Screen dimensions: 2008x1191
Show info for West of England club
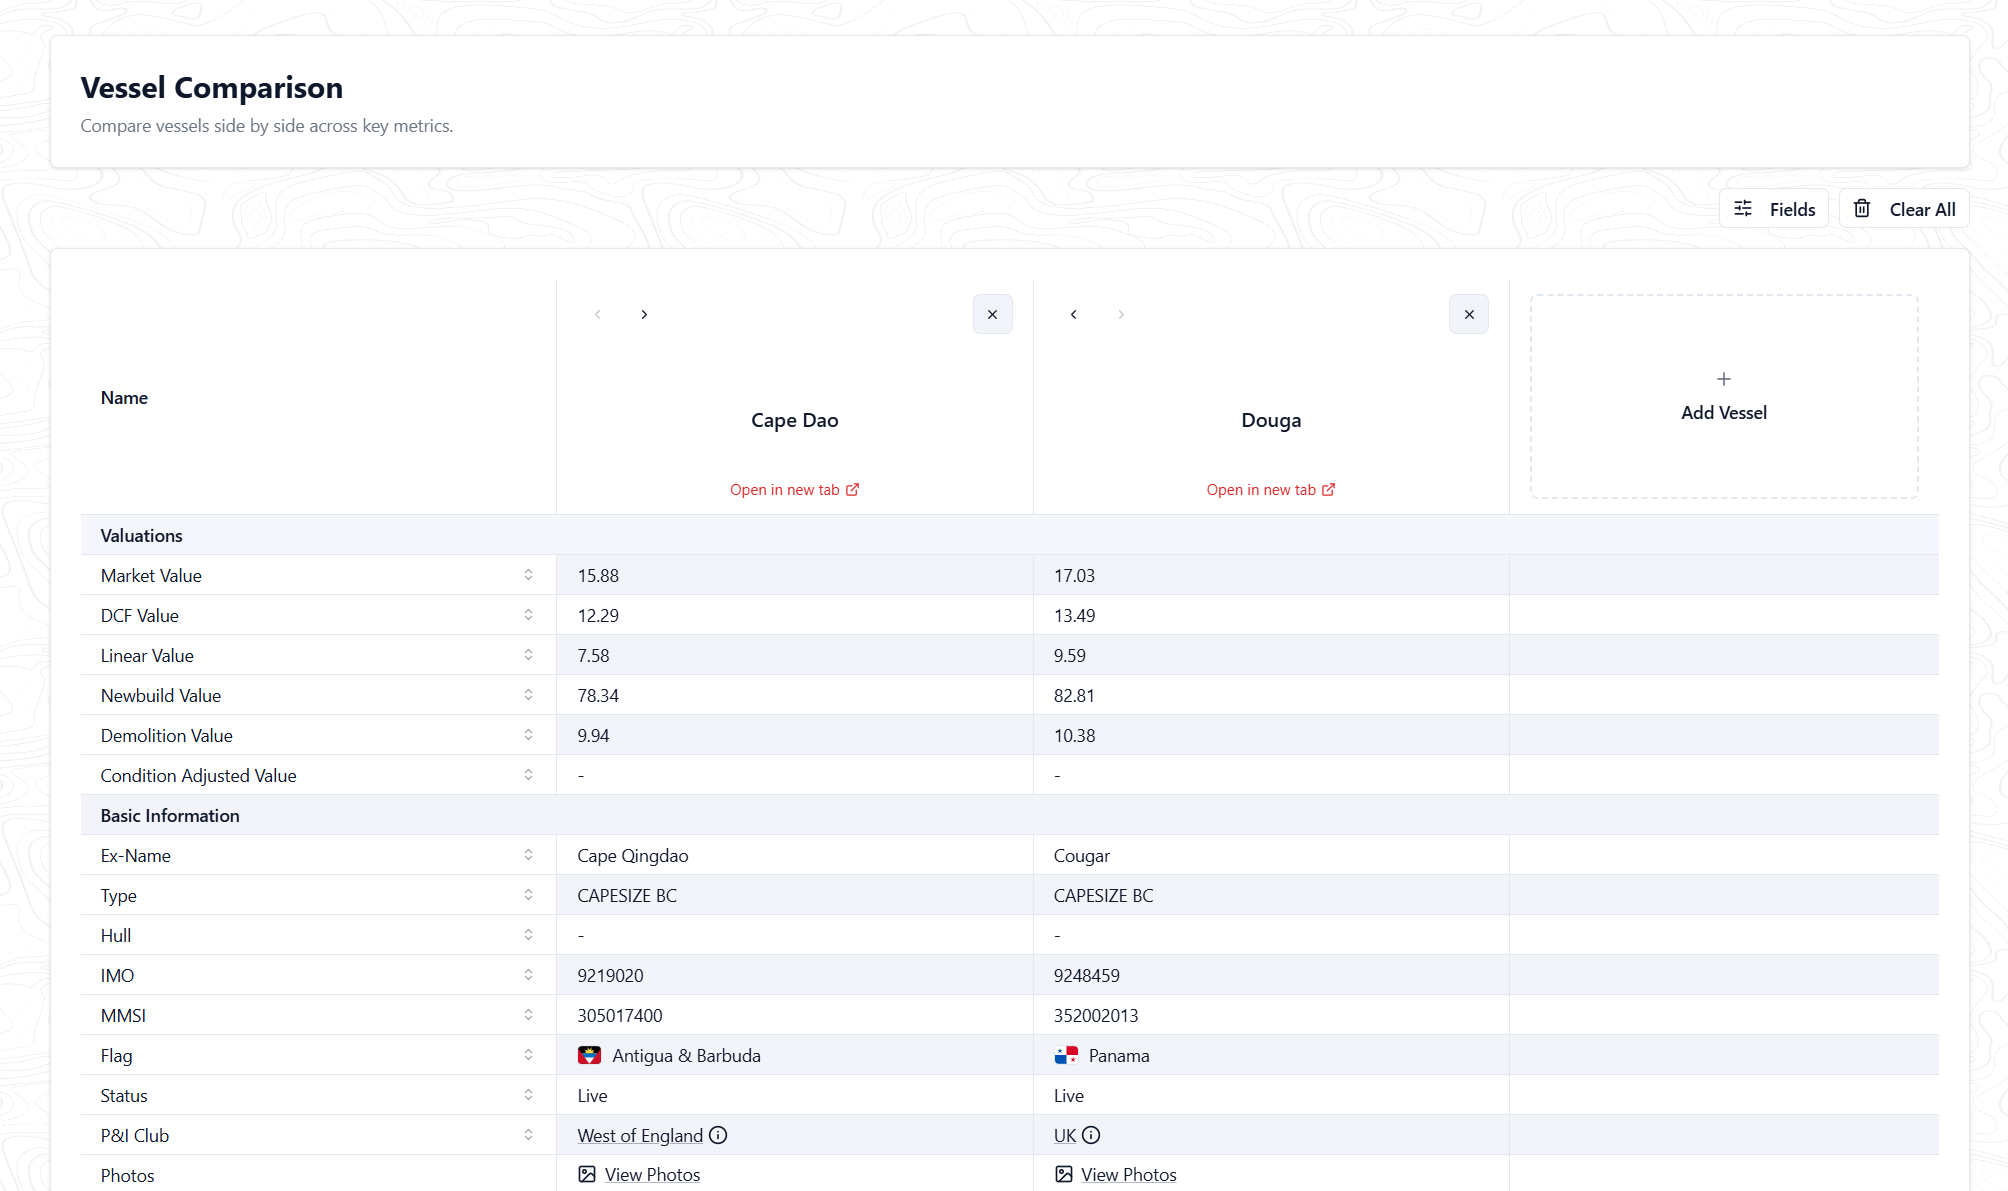[x=718, y=1135]
